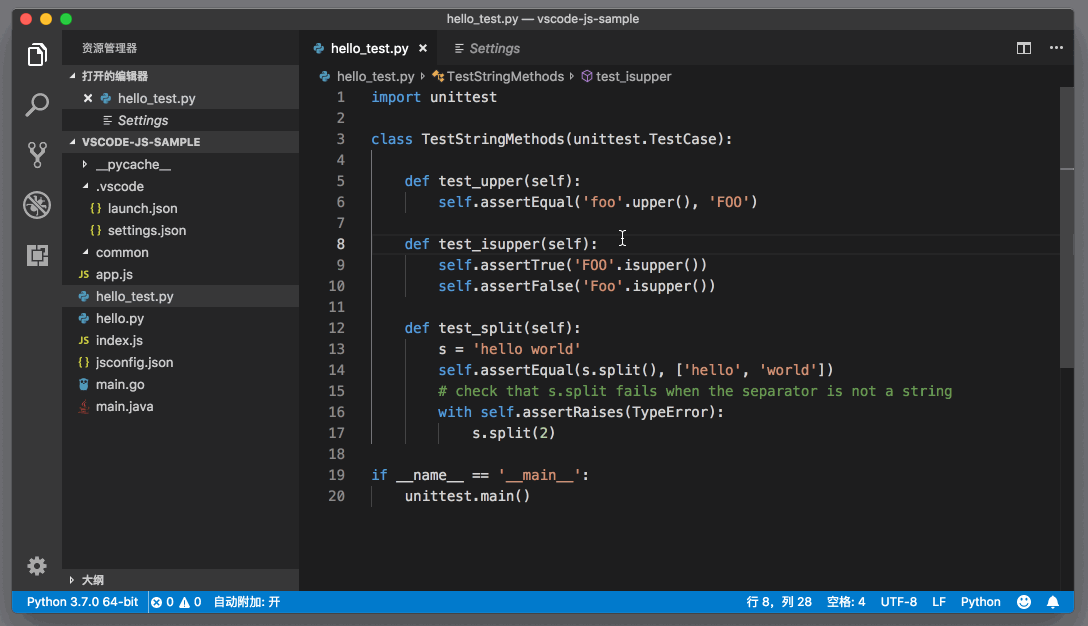Screen dimensions: 1088x626
Task: Click TestStringMethods in the breadcrumb bar
Action: click(x=501, y=75)
